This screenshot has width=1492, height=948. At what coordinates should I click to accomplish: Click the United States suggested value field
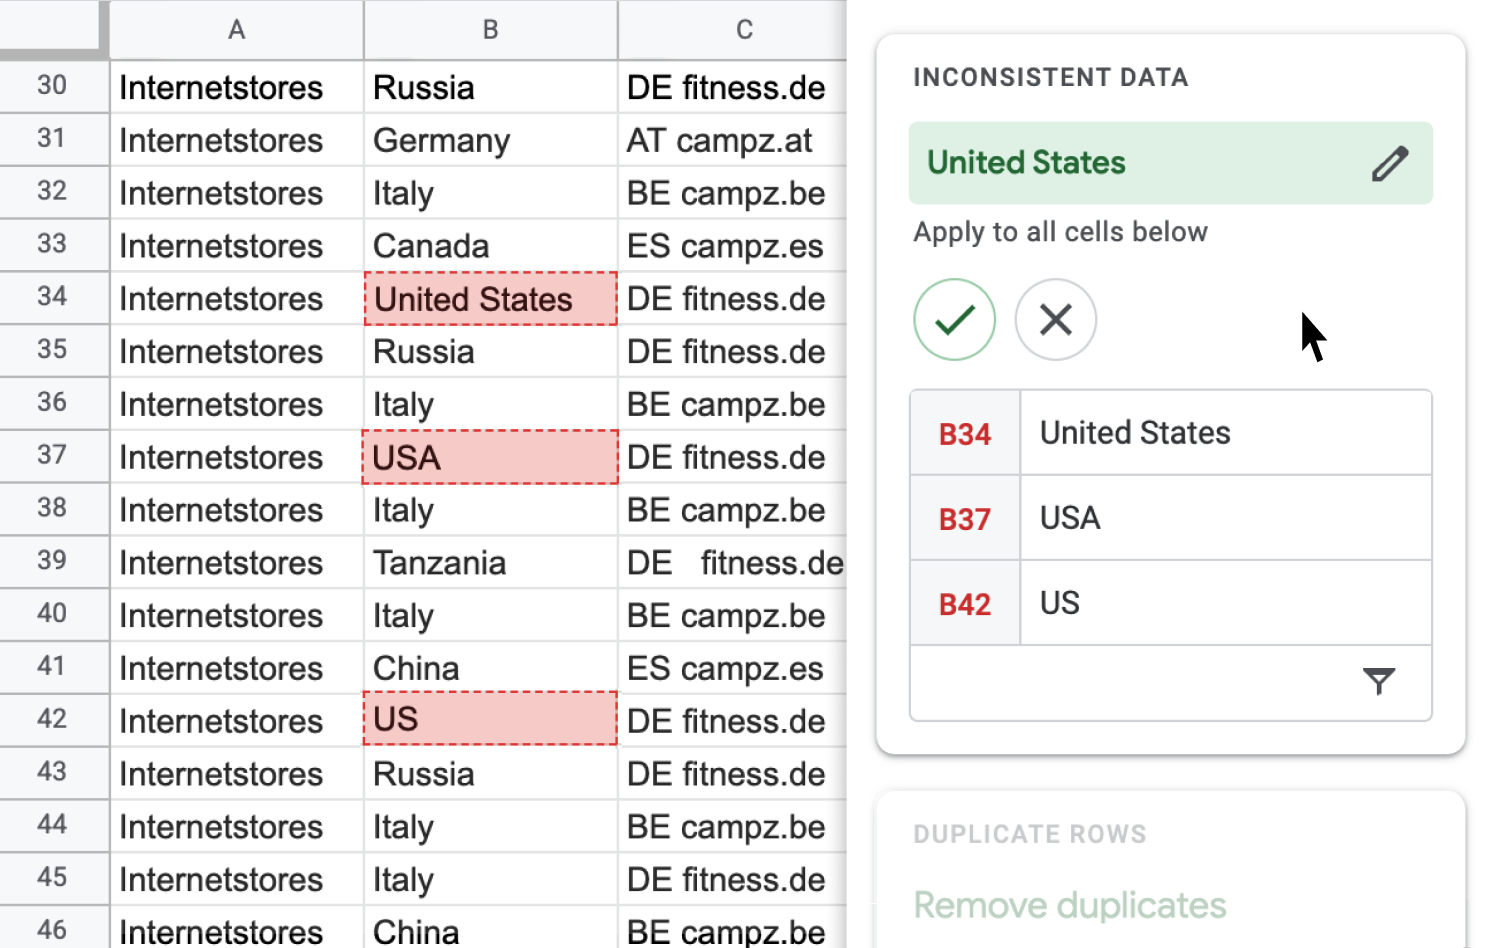click(1171, 163)
